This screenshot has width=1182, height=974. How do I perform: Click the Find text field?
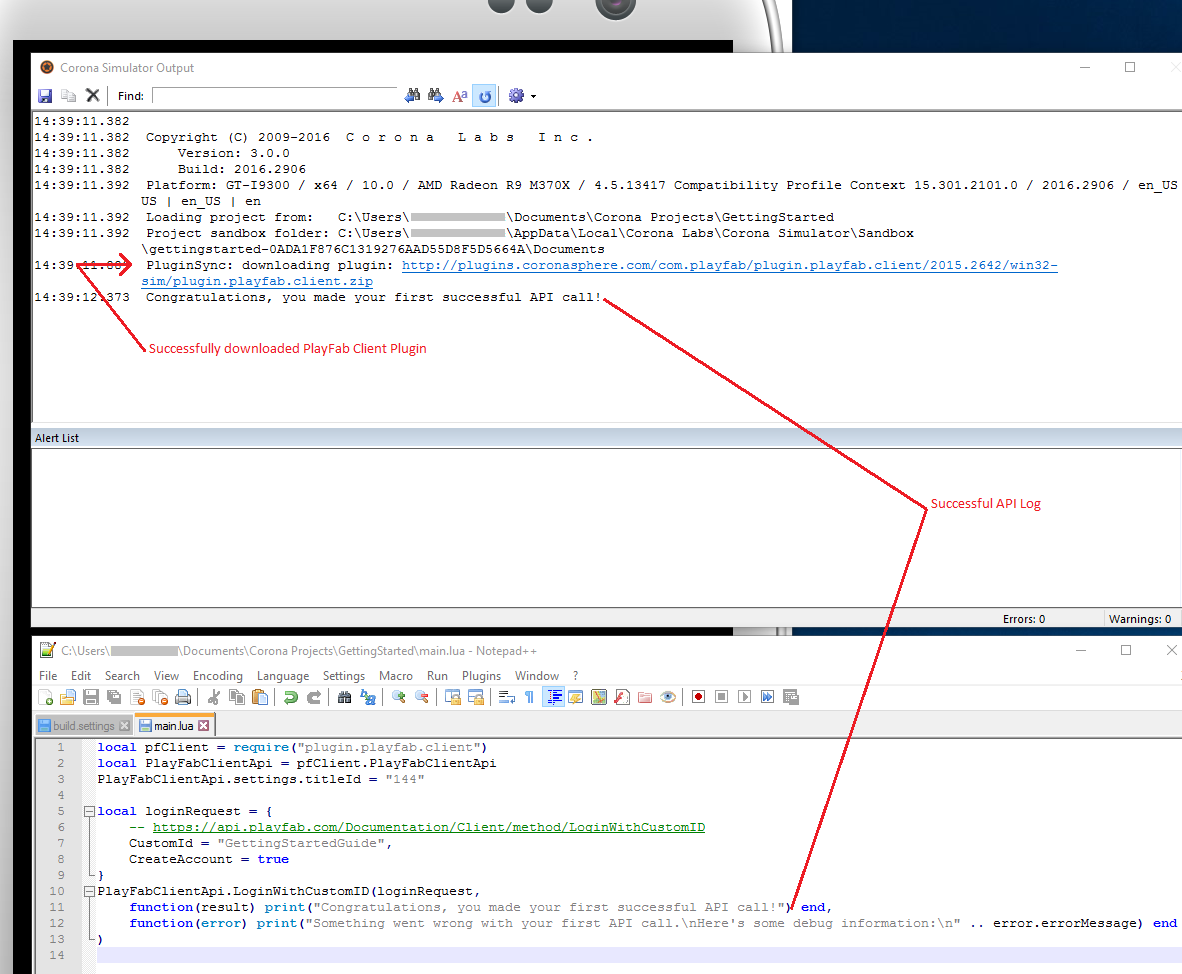[274, 96]
